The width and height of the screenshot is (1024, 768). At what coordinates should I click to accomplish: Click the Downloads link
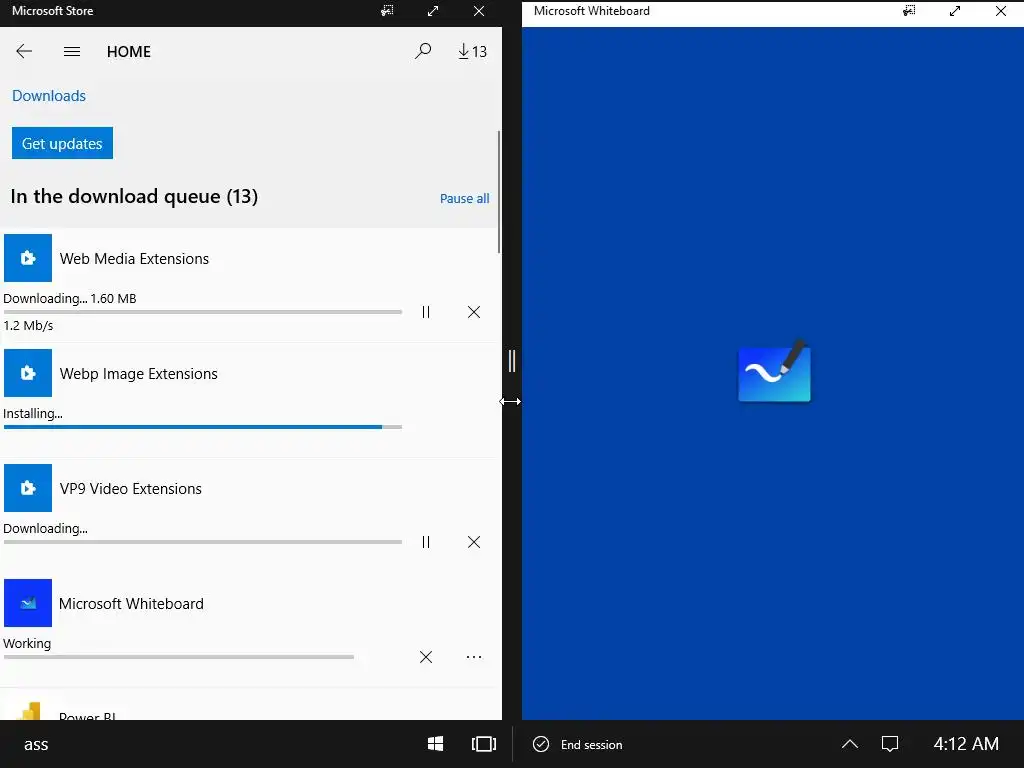(x=49, y=95)
